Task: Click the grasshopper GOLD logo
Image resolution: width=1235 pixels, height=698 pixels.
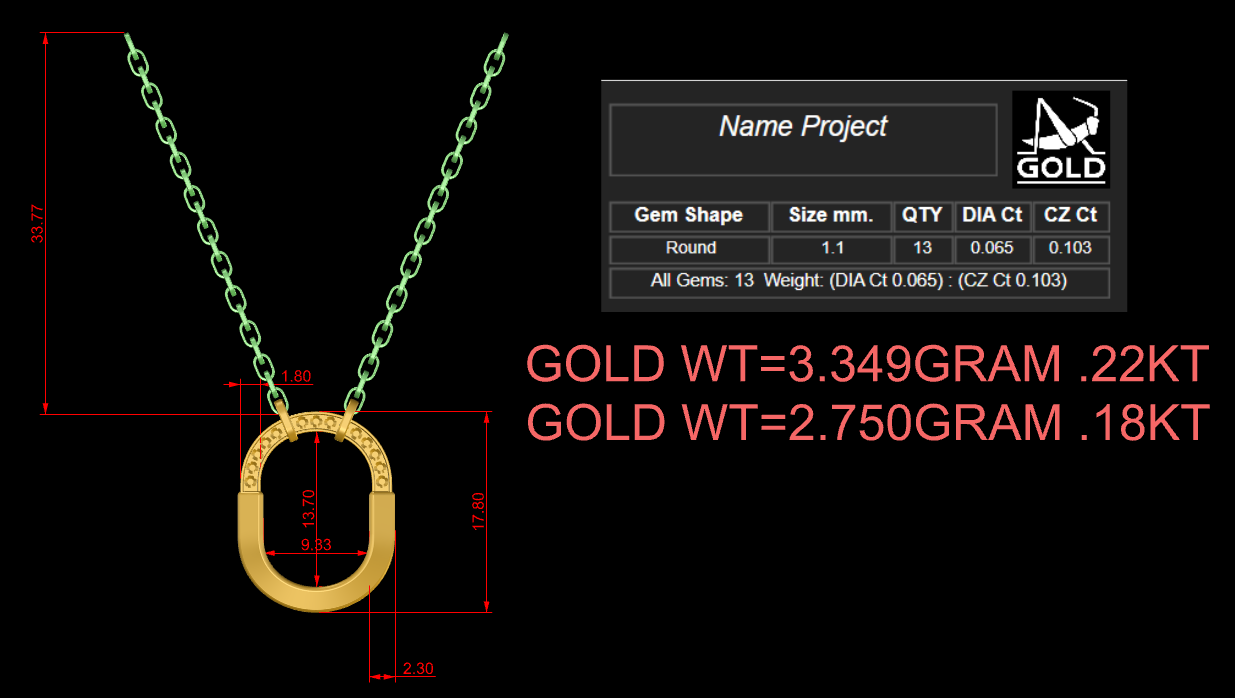Action: [1061, 139]
